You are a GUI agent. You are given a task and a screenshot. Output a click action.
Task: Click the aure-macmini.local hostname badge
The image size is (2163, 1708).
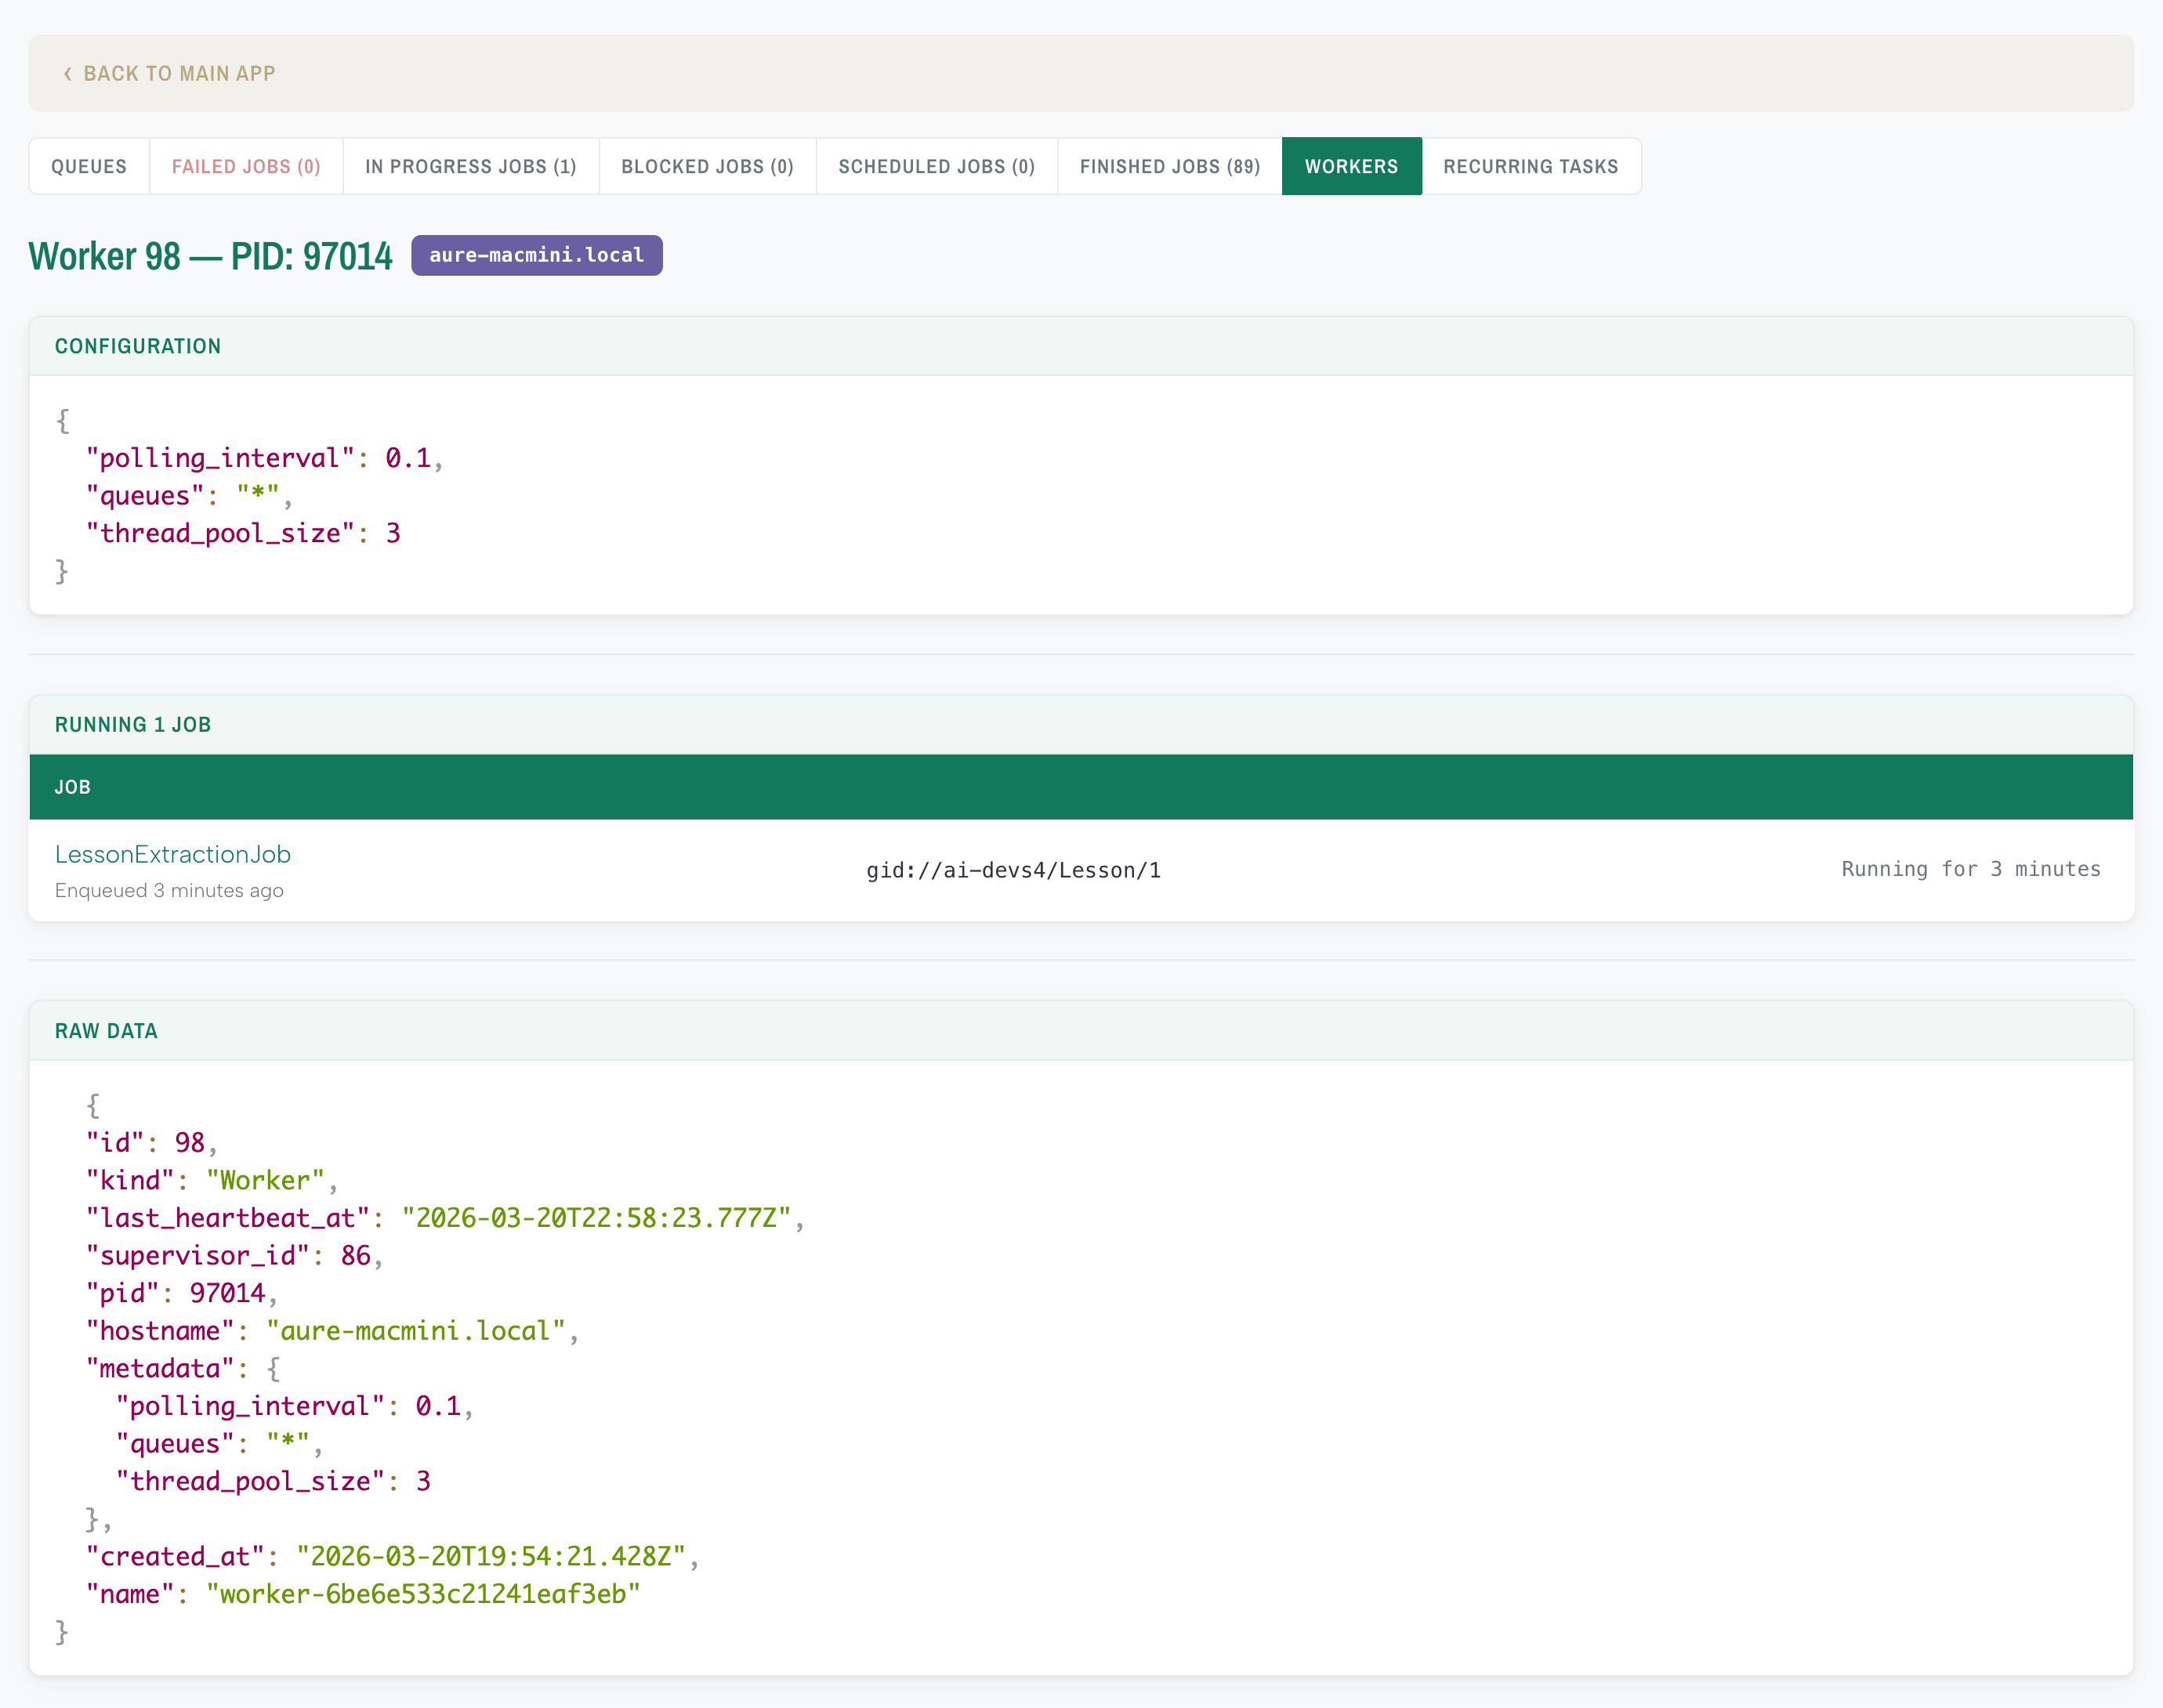point(536,255)
